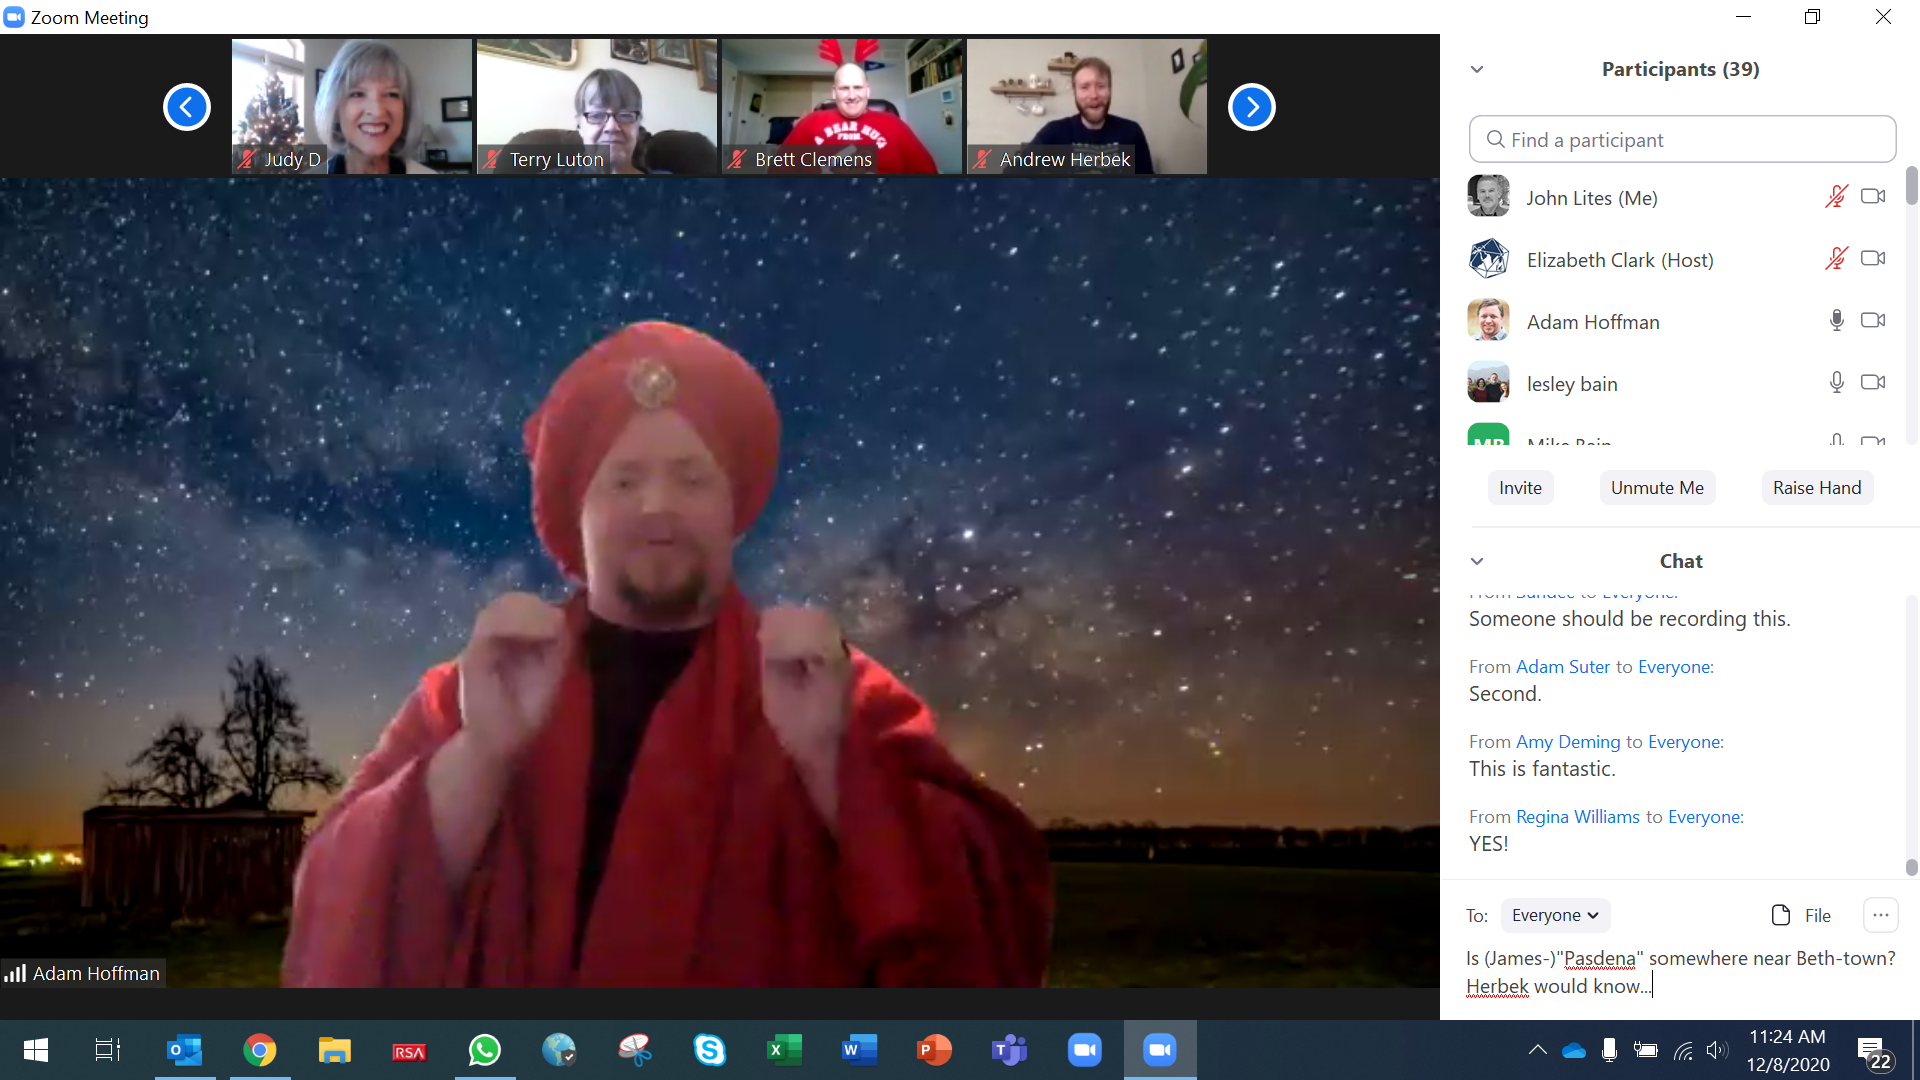Viewport: 1920px width, 1080px height.
Task: Toggle lesley bain camera icon
Action: [x=1873, y=382]
